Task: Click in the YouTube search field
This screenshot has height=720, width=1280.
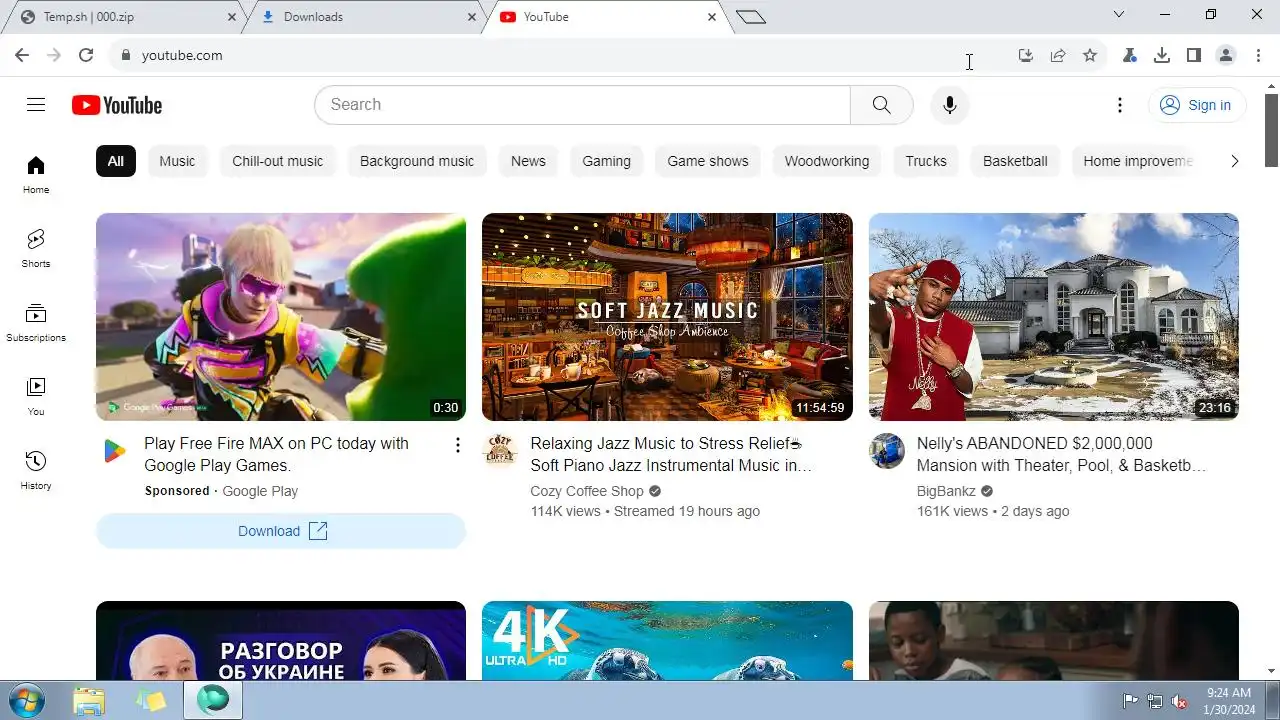Action: click(582, 105)
